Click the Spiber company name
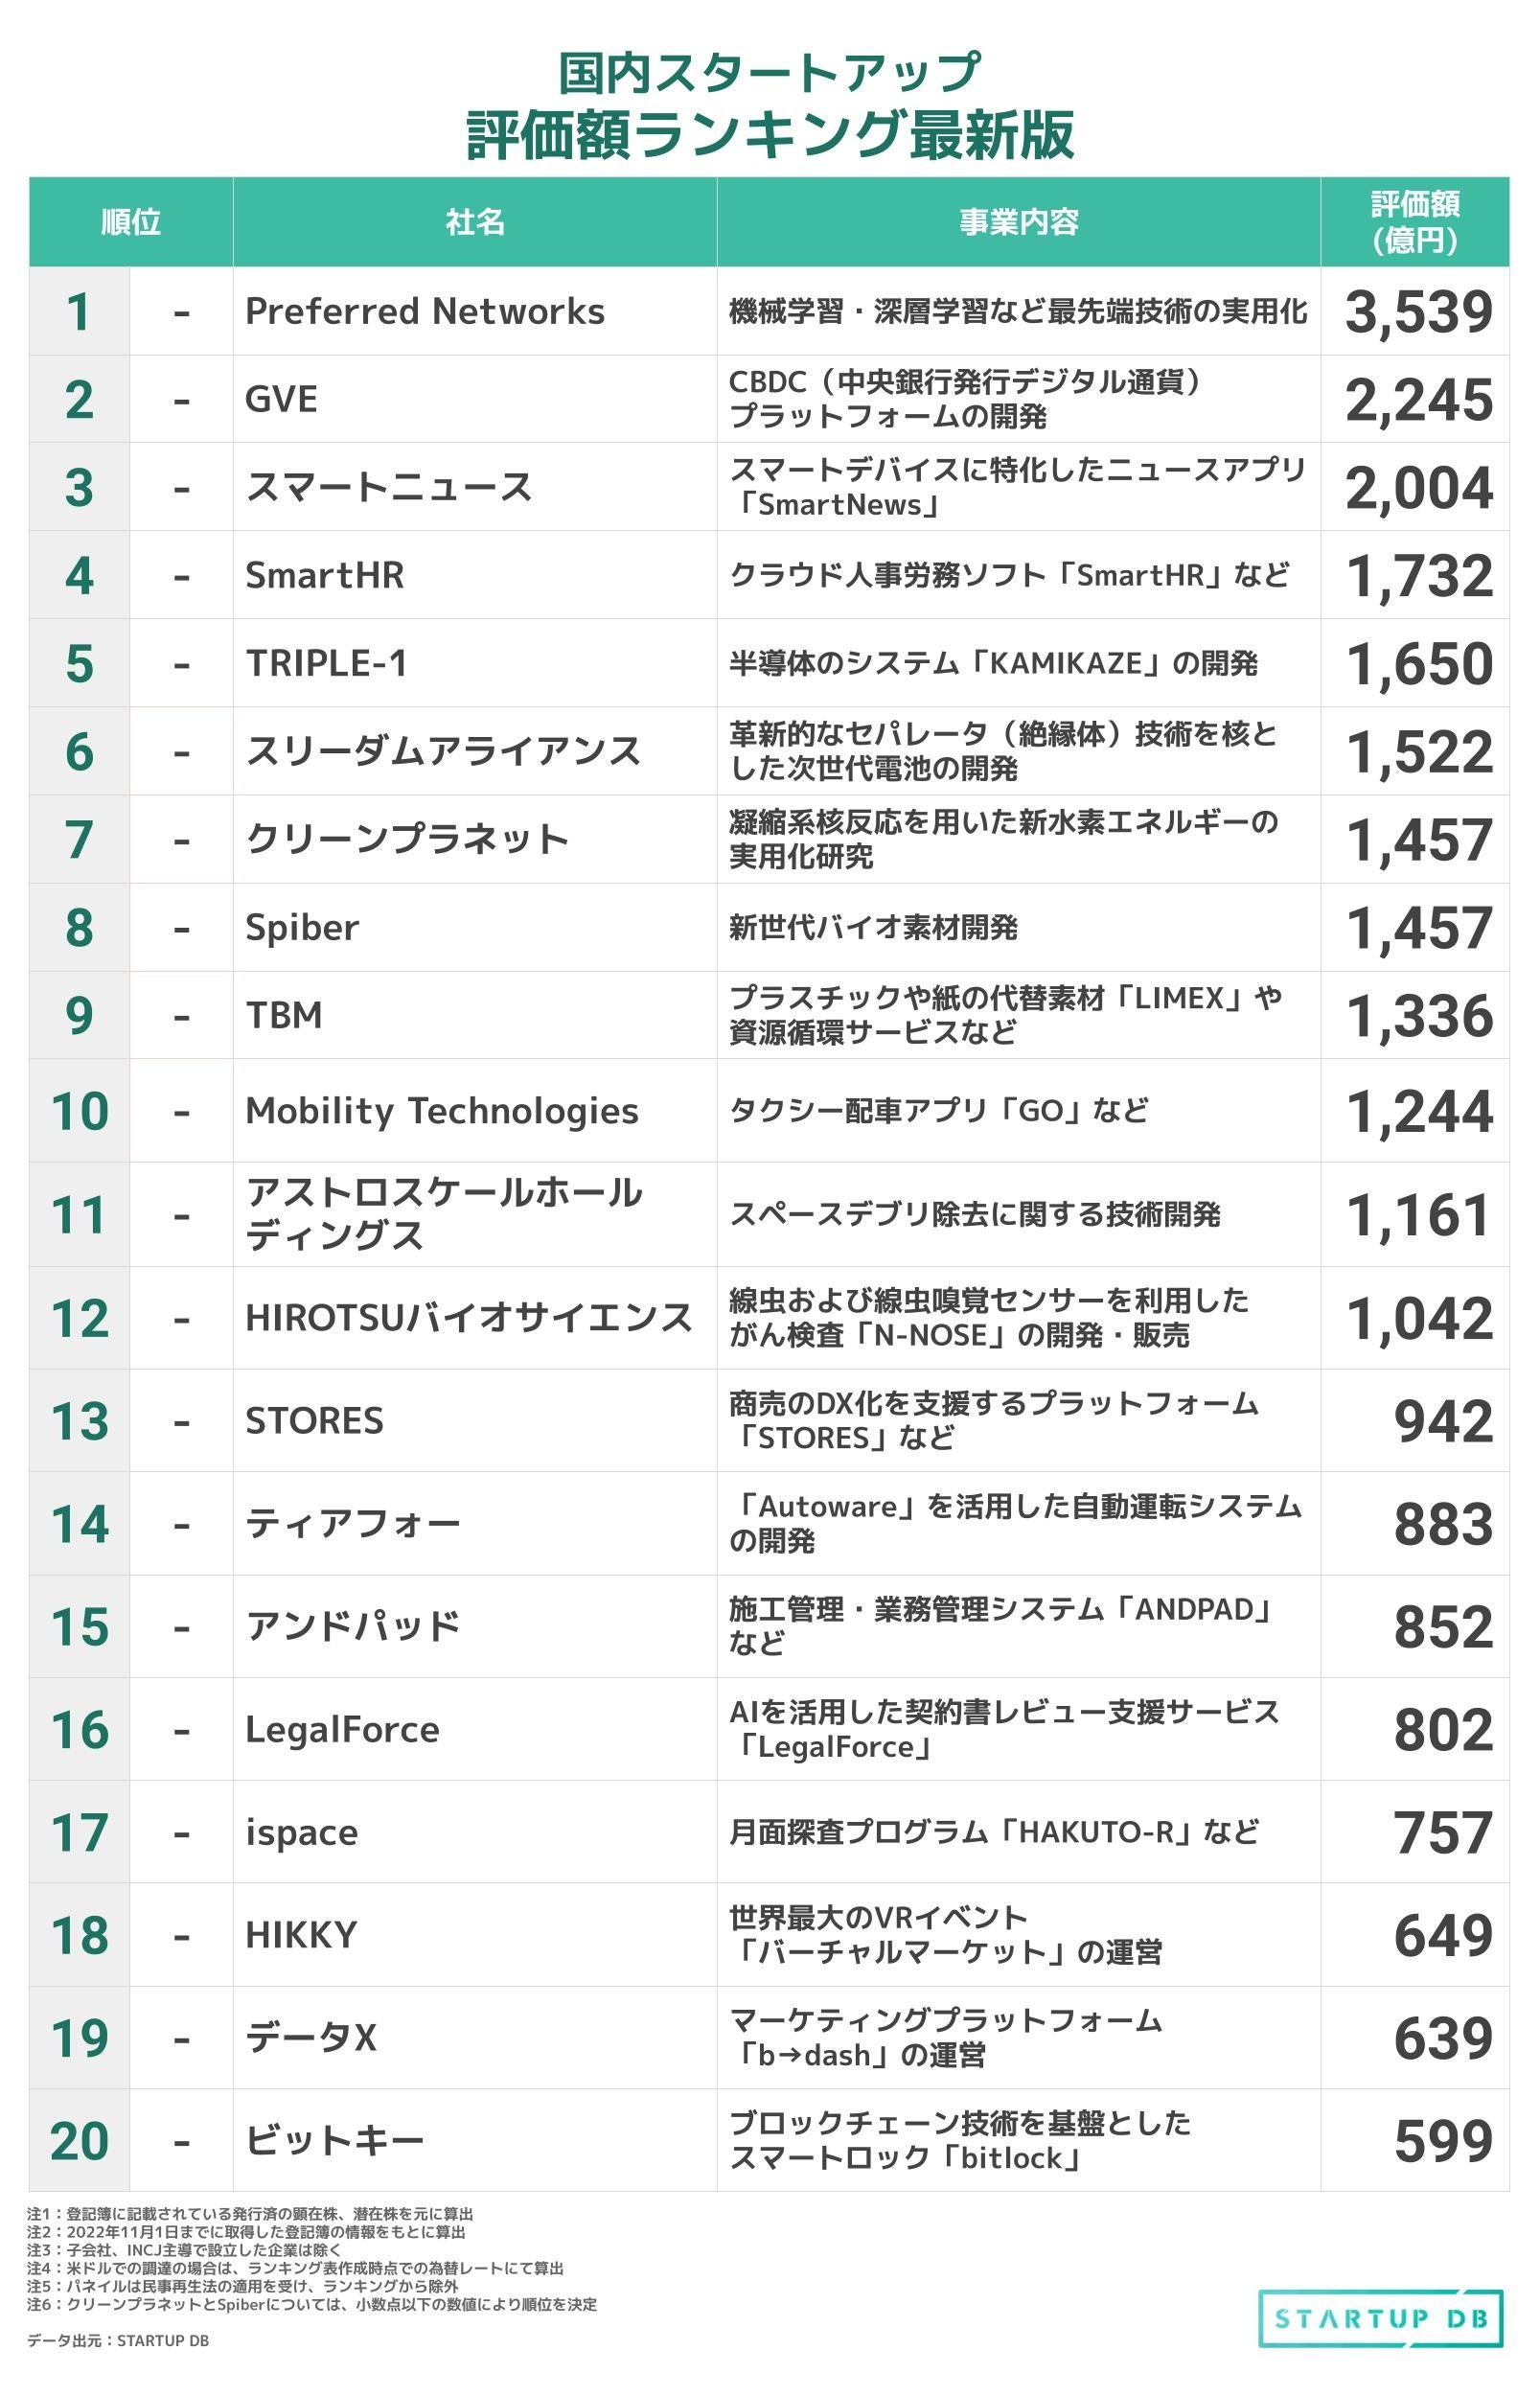Screen dimensions: 1540x2396 tap(302, 928)
